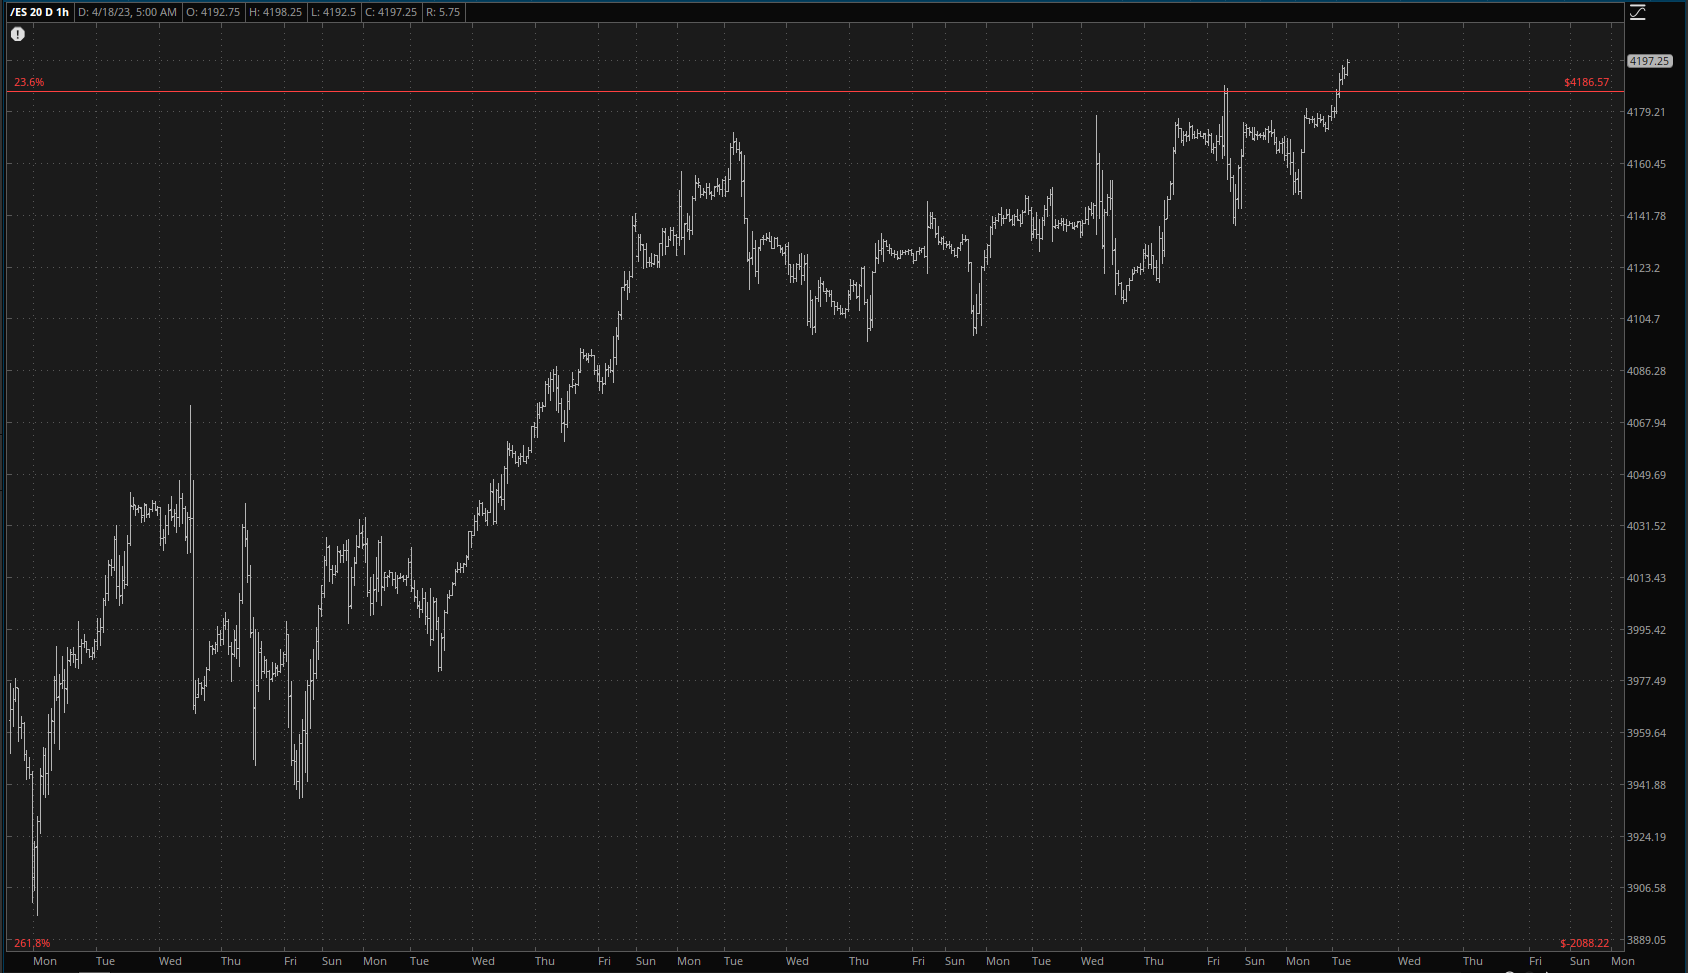This screenshot has height=973, width=1688.
Task: Click the low price L: 4192.5 field
Action: 334,12
